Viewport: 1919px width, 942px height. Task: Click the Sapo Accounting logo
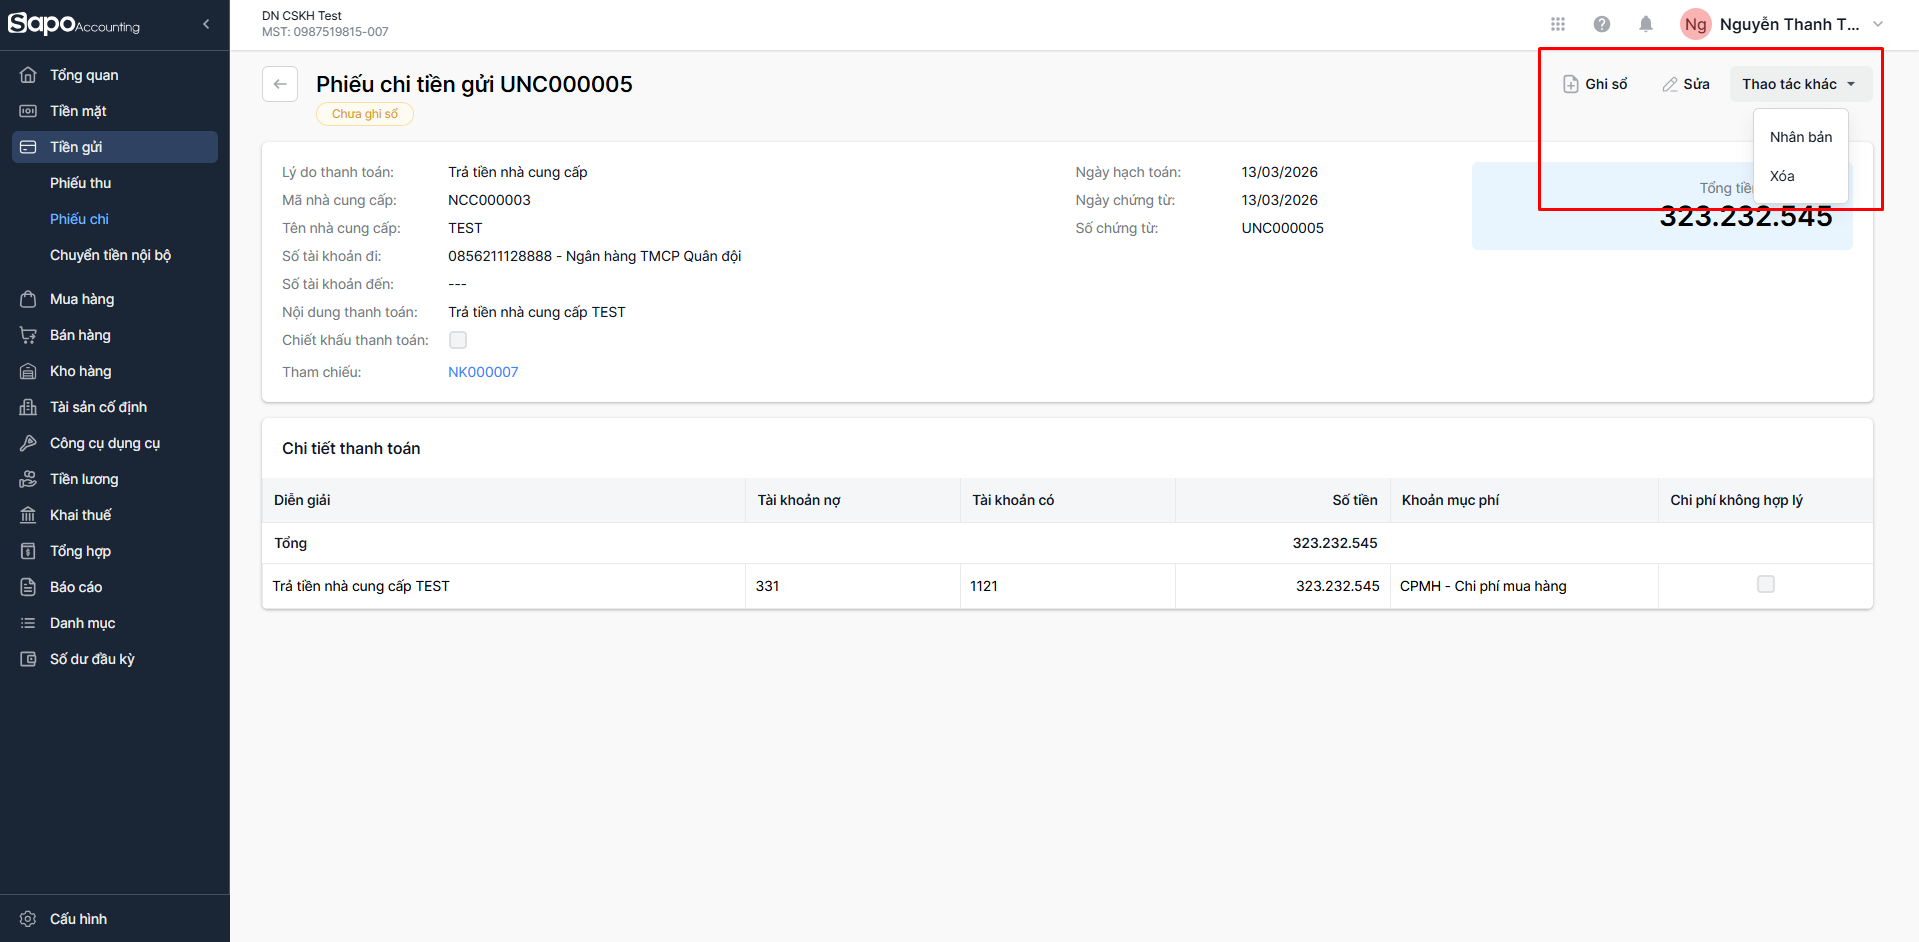(x=74, y=24)
